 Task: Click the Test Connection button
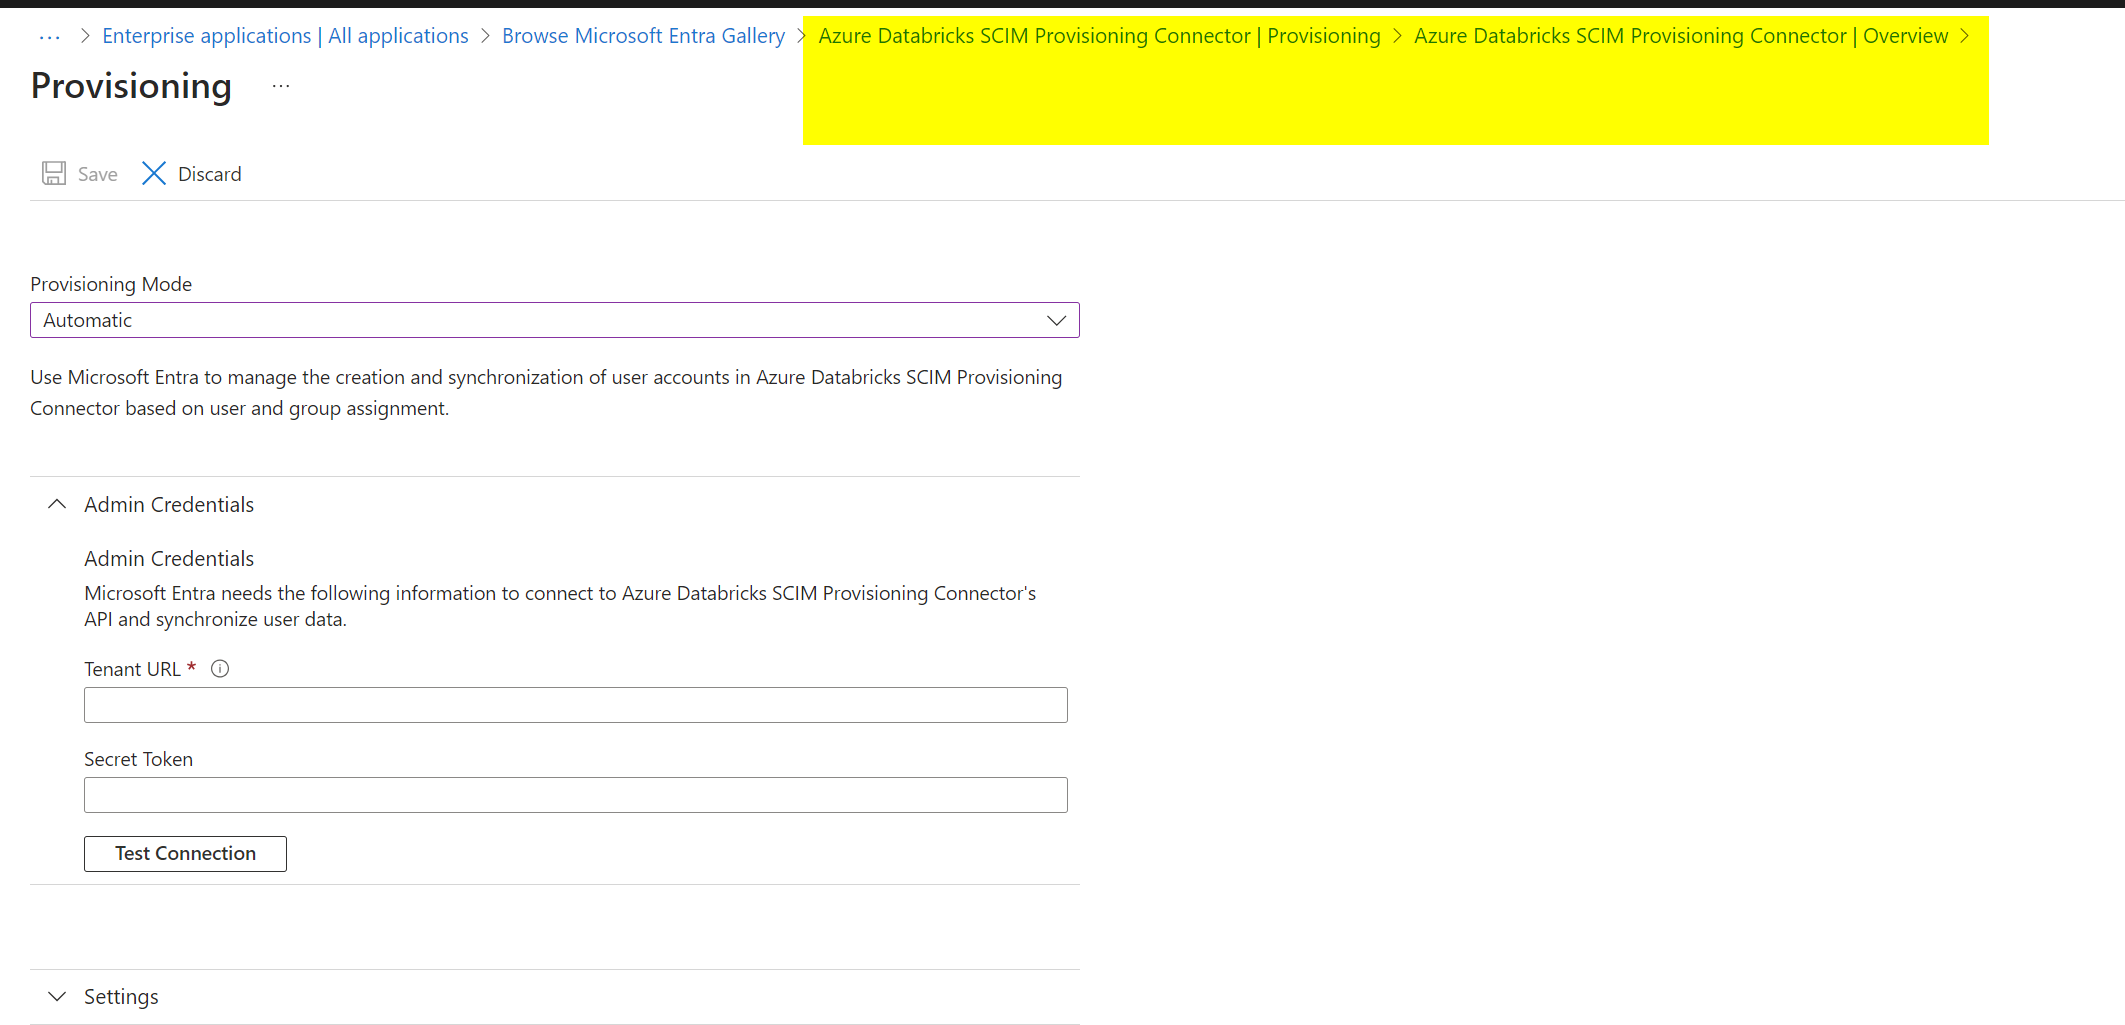pyautogui.click(x=185, y=853)
